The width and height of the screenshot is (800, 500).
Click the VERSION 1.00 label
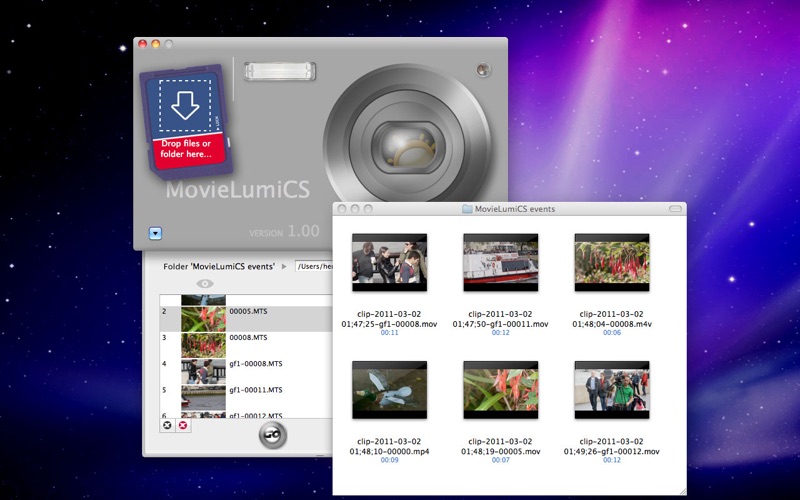pos(284,232)
